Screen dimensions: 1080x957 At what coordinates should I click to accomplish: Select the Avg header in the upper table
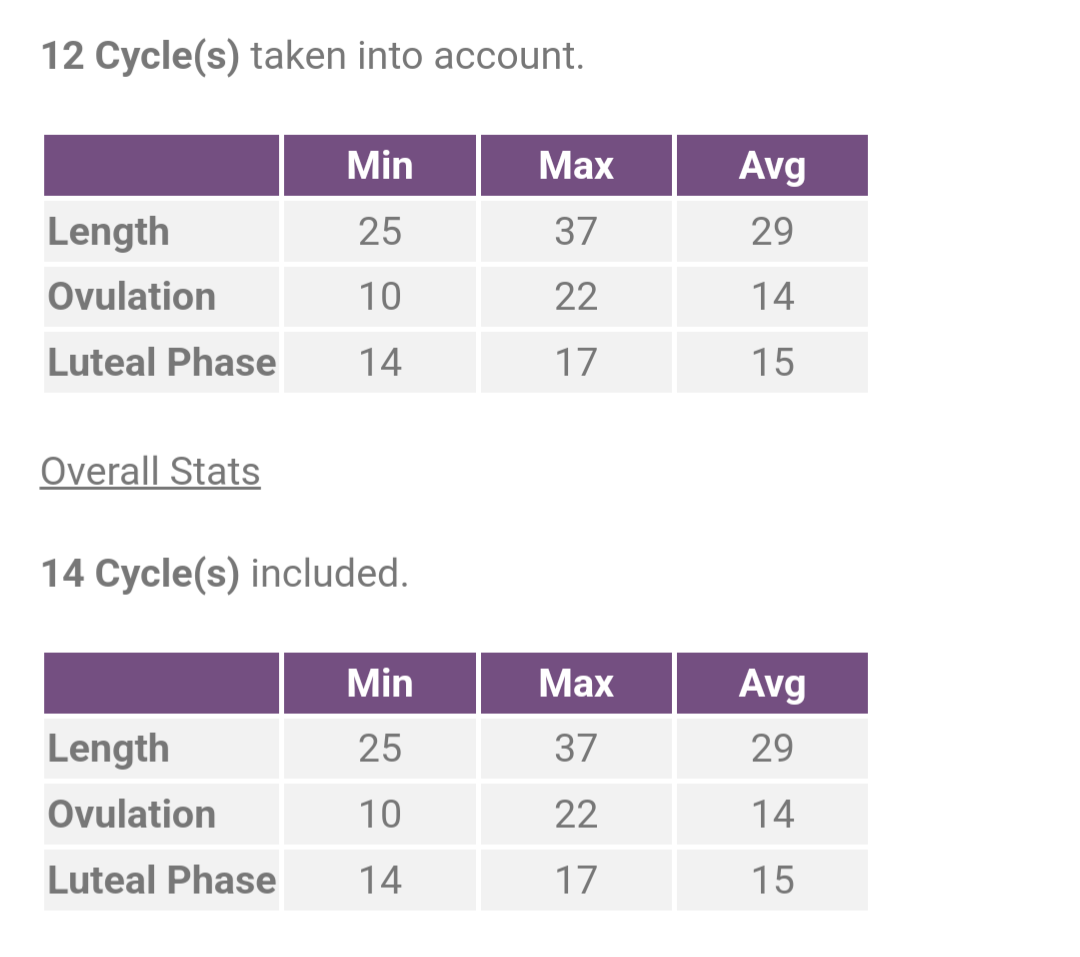coord(772,165)
